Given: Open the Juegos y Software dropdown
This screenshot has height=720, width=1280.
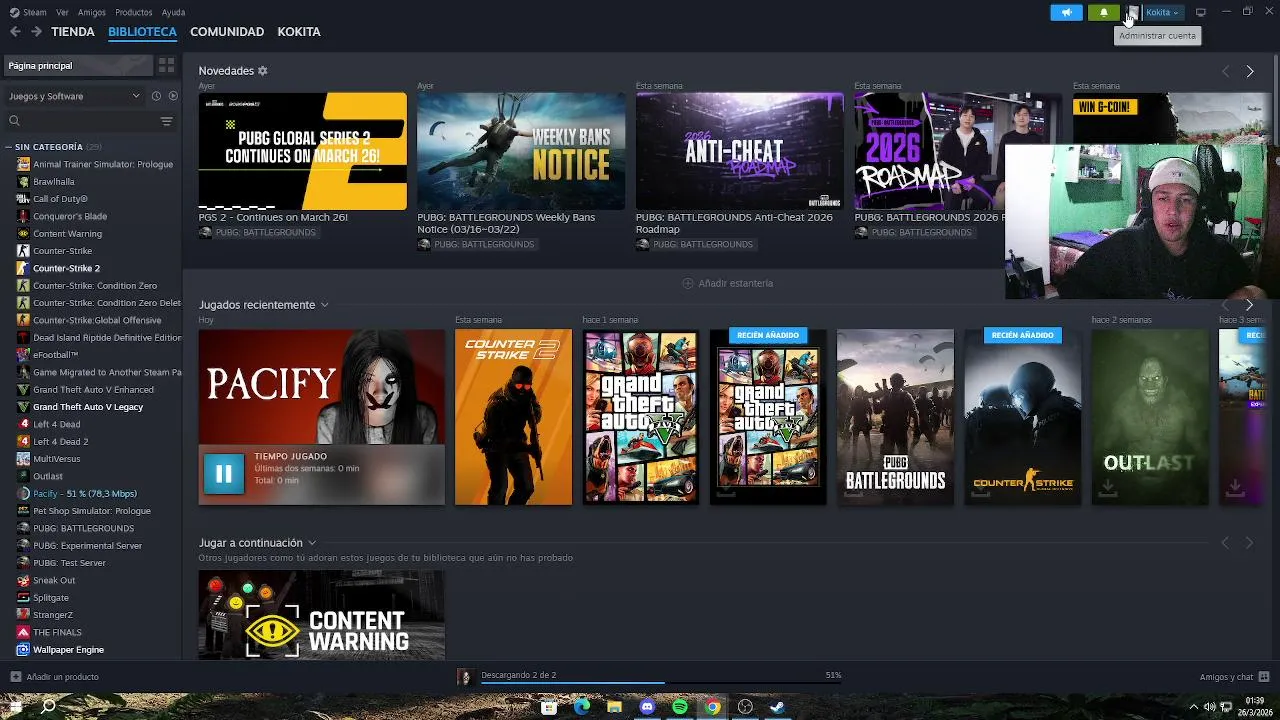Looking at the screenshot, I should (x=75, y=96).
